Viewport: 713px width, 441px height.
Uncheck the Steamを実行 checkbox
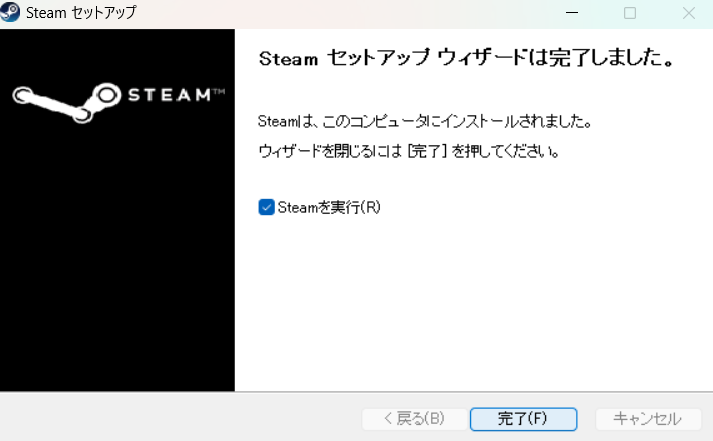click(x=266, y=207)
